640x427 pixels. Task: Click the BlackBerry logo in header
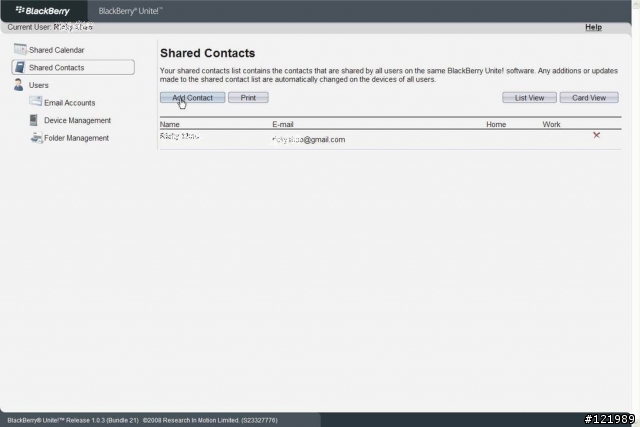[42, 11]
